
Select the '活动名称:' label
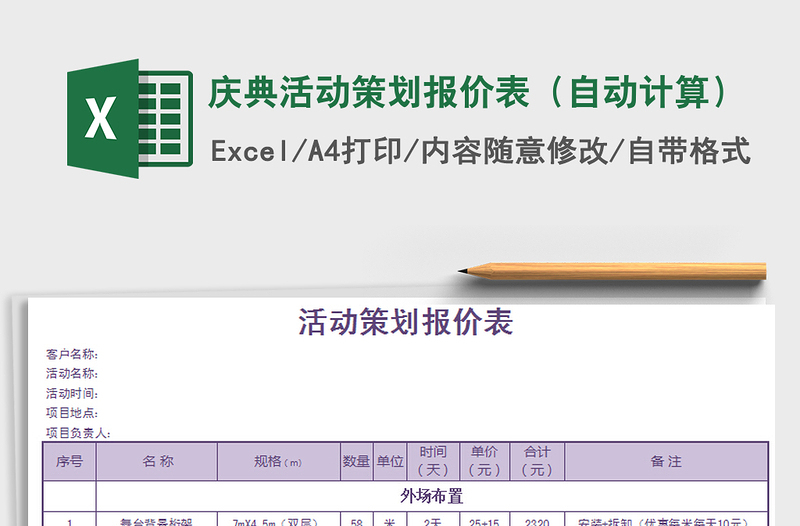click(71, 373)
